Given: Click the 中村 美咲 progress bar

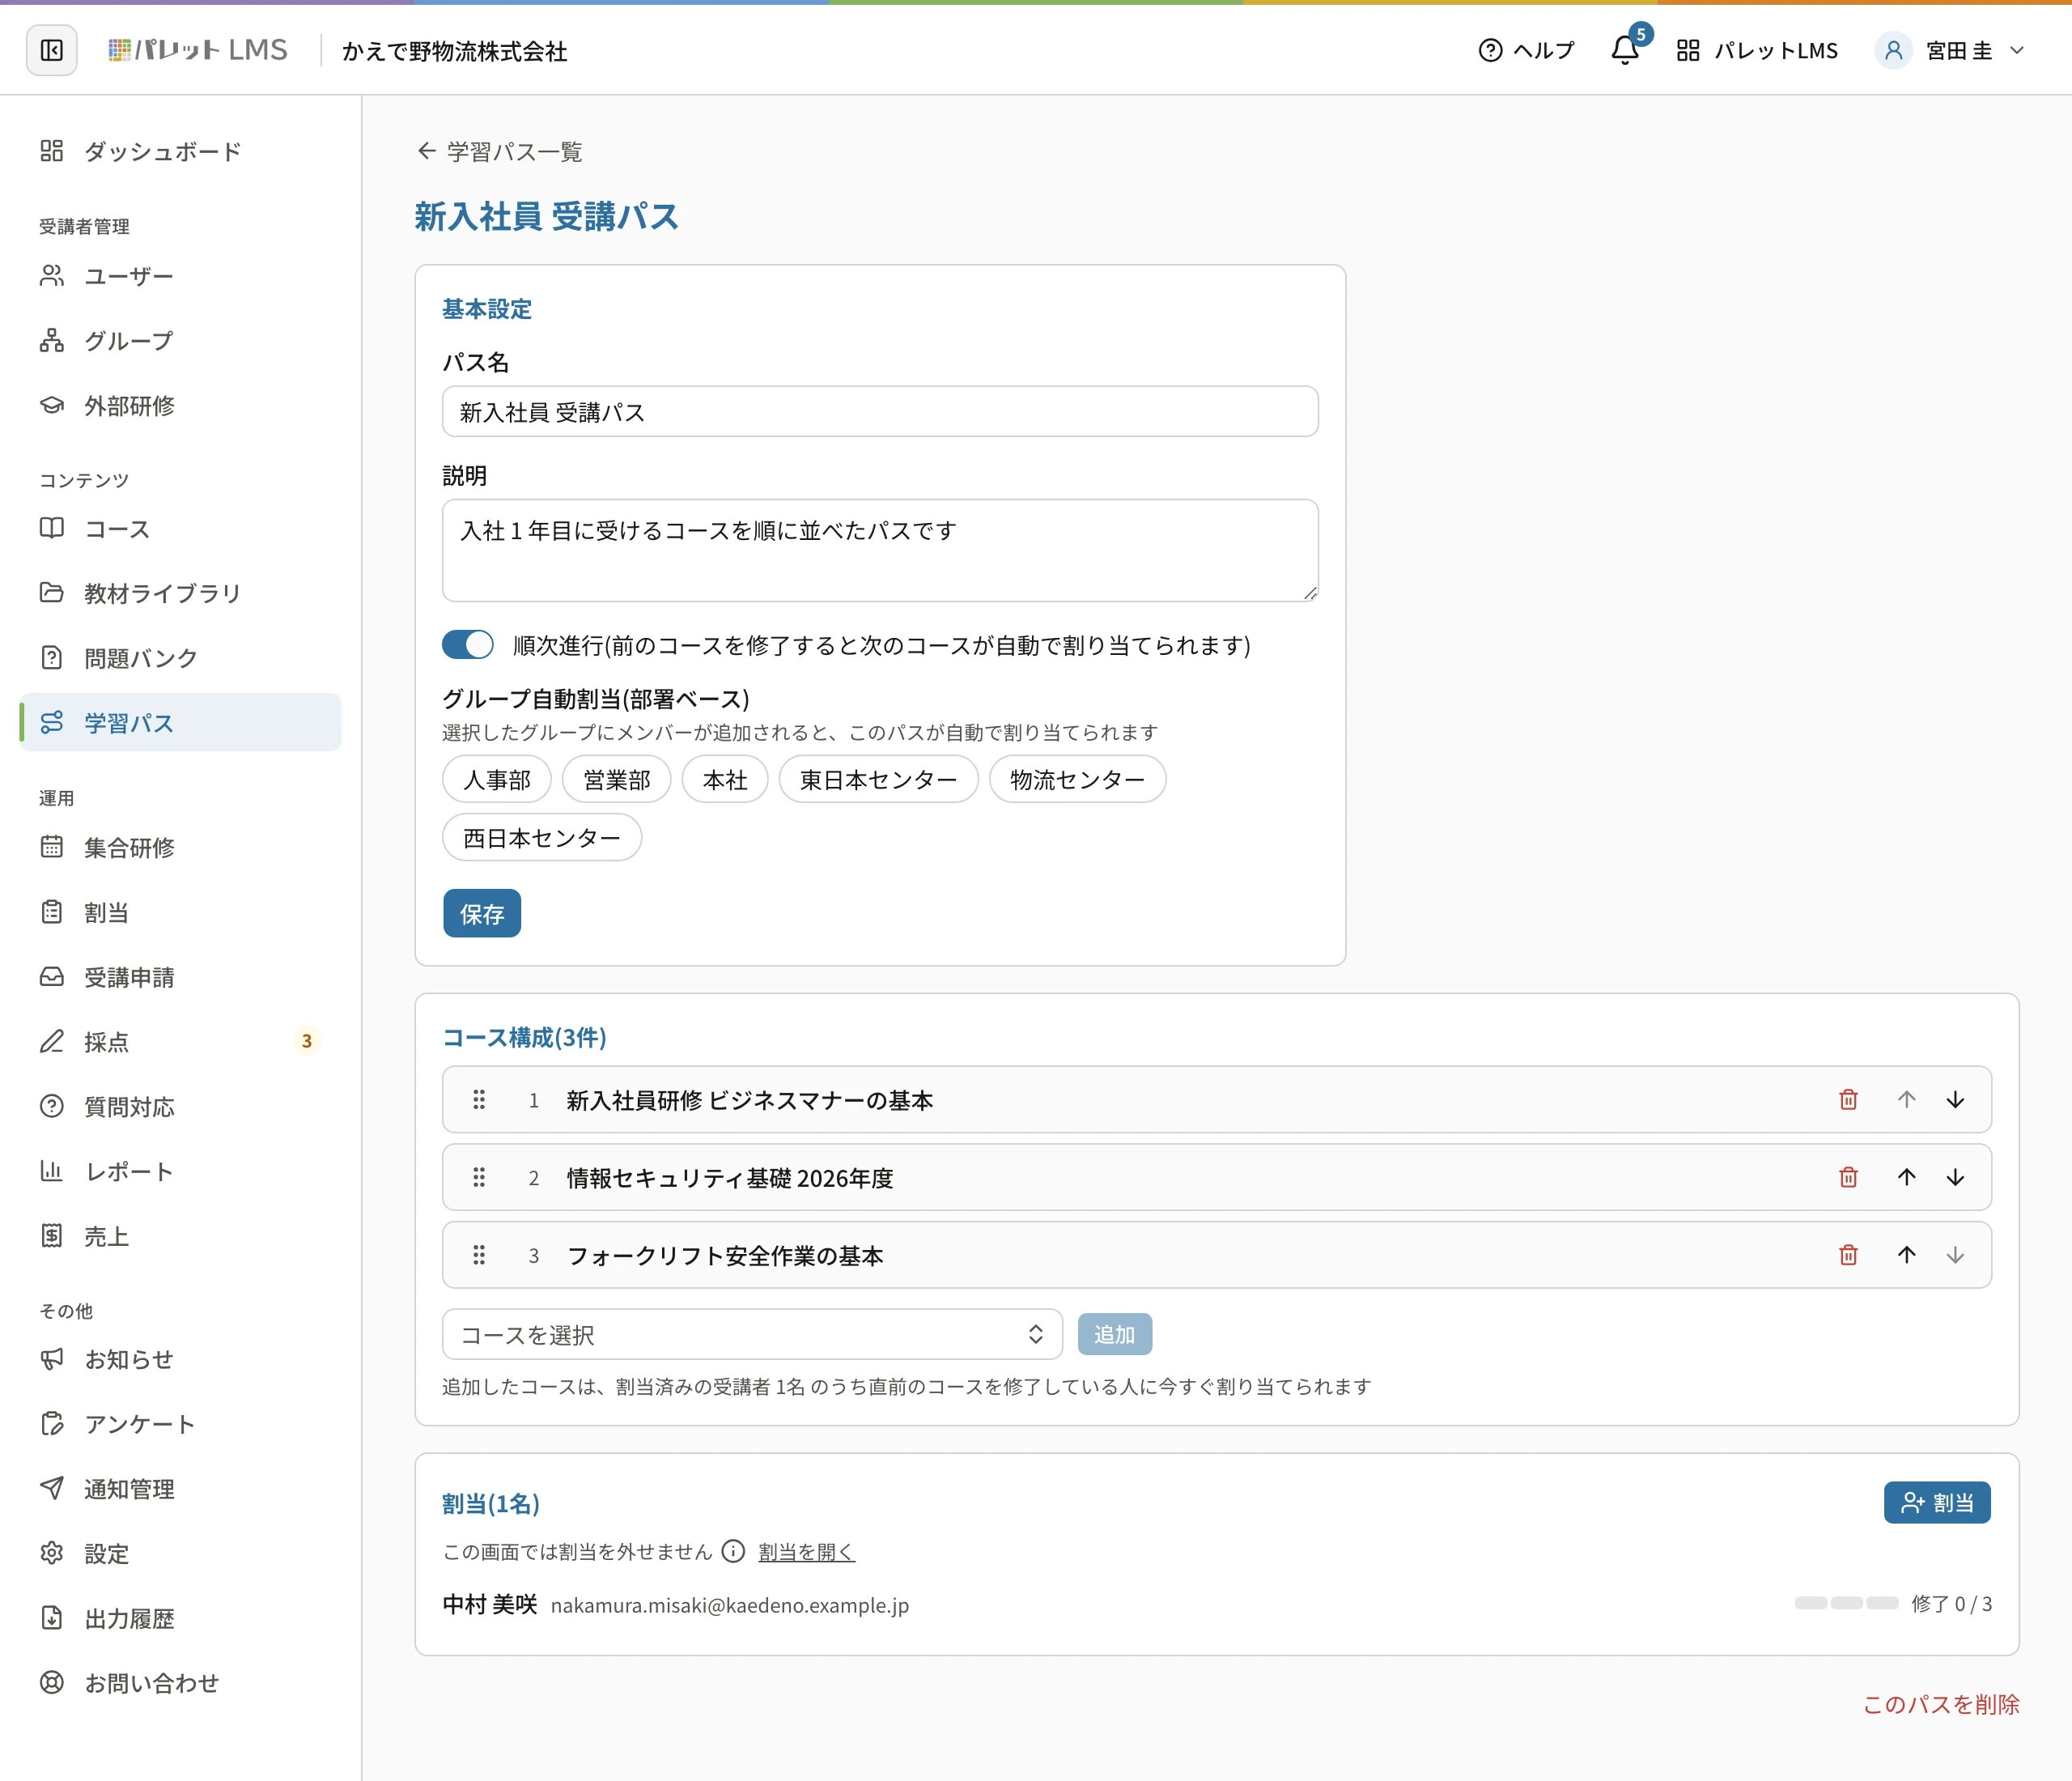Looking at the screenshot, I should coord(1846,1604).
